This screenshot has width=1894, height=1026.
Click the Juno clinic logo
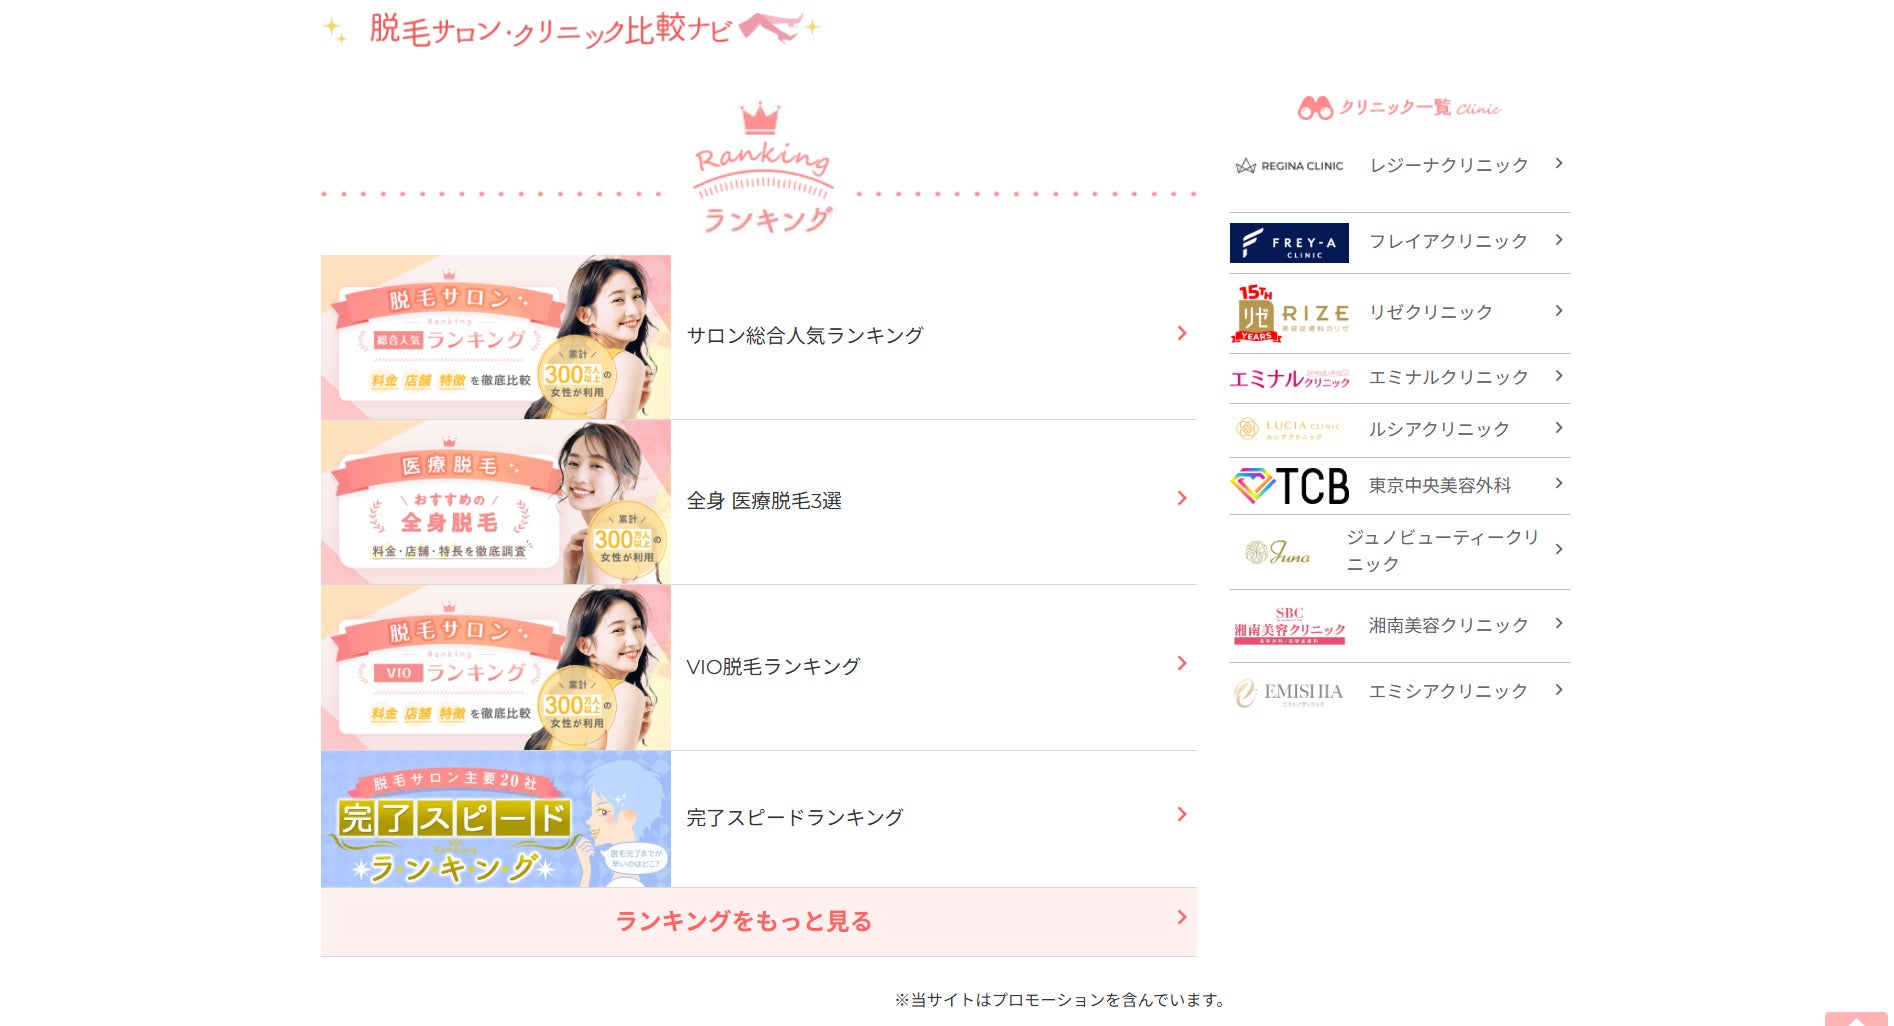point(1278,551)
